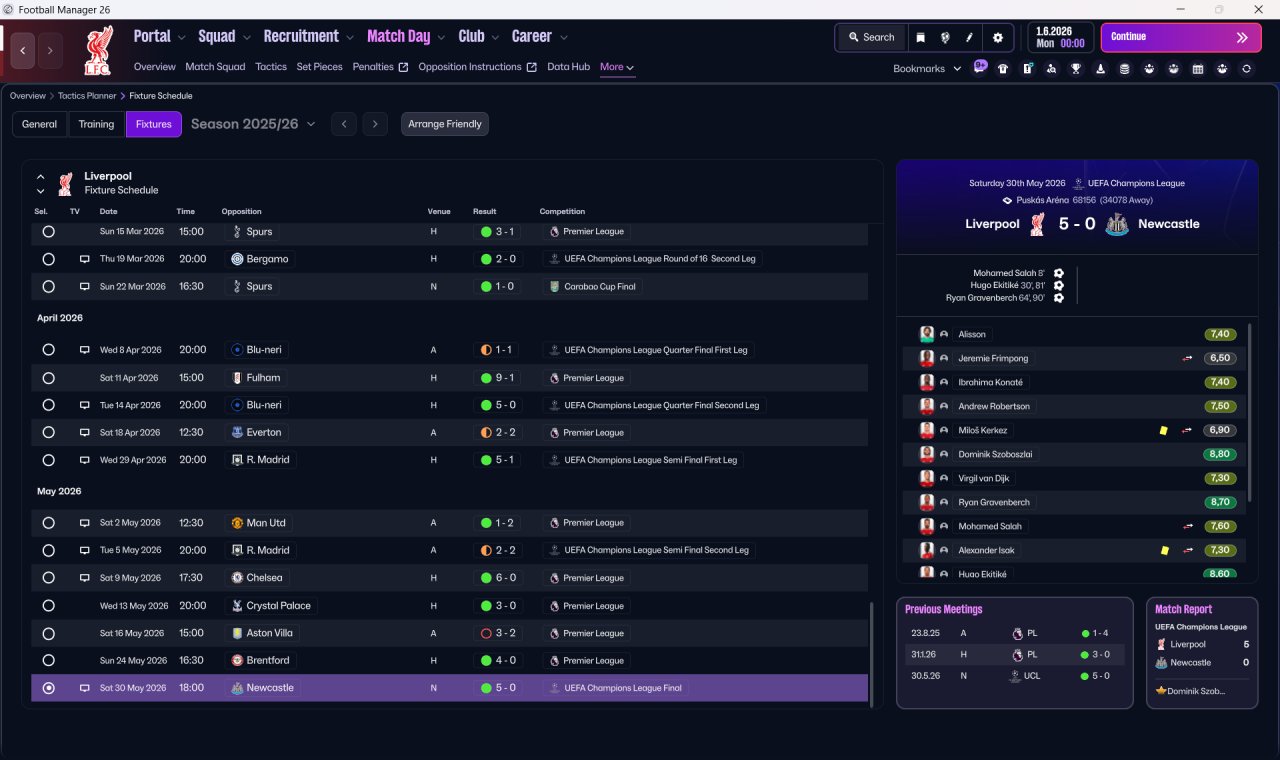Image resolution: width=1280 pixels, height=760 pixels.
Task: Click the training cone shortcut icon
Action: click(x=1101, y=69)
